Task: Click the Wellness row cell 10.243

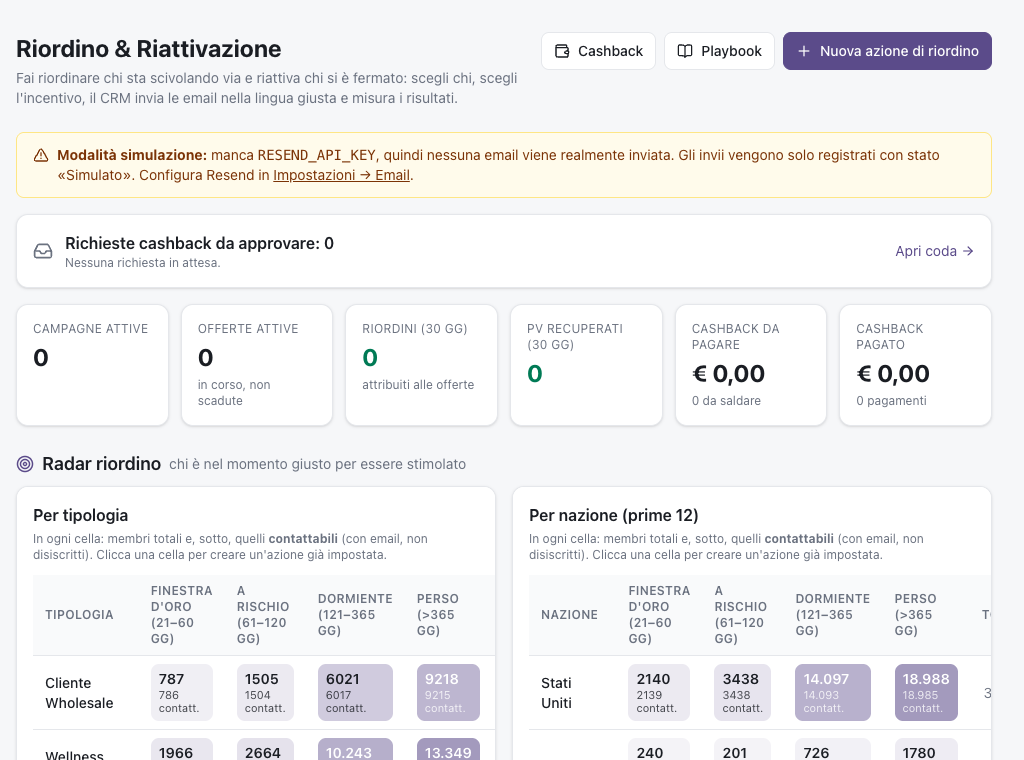Action: click(355, 750)
